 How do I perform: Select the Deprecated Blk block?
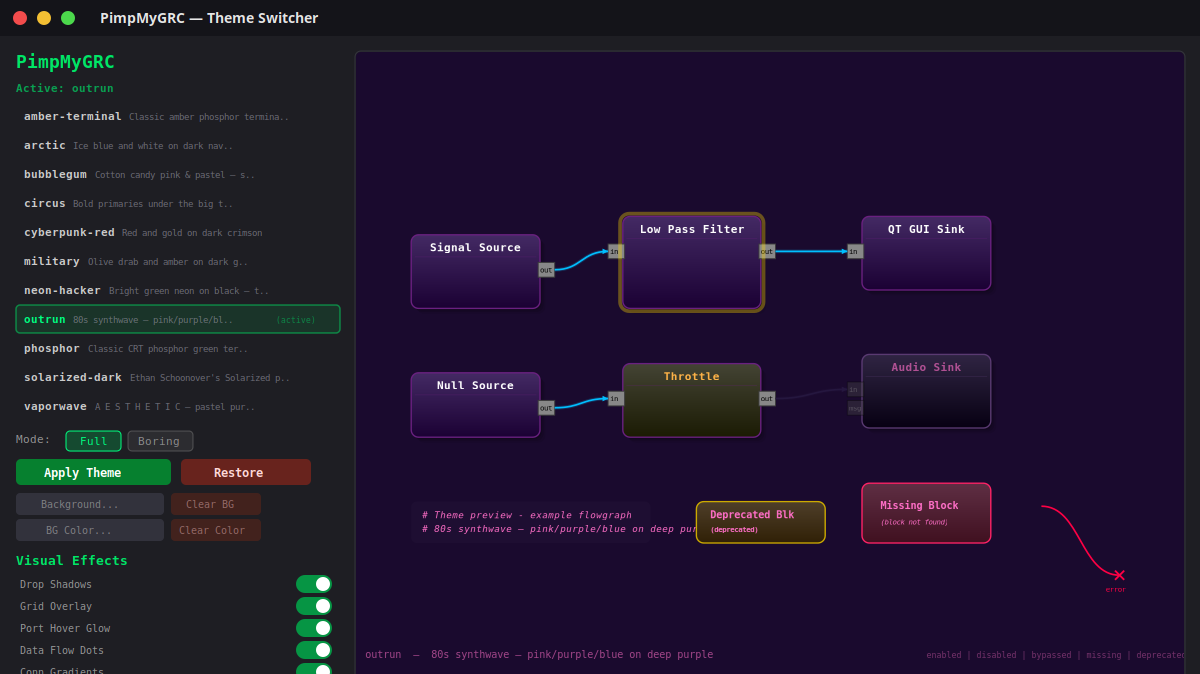tap(760, 521)
